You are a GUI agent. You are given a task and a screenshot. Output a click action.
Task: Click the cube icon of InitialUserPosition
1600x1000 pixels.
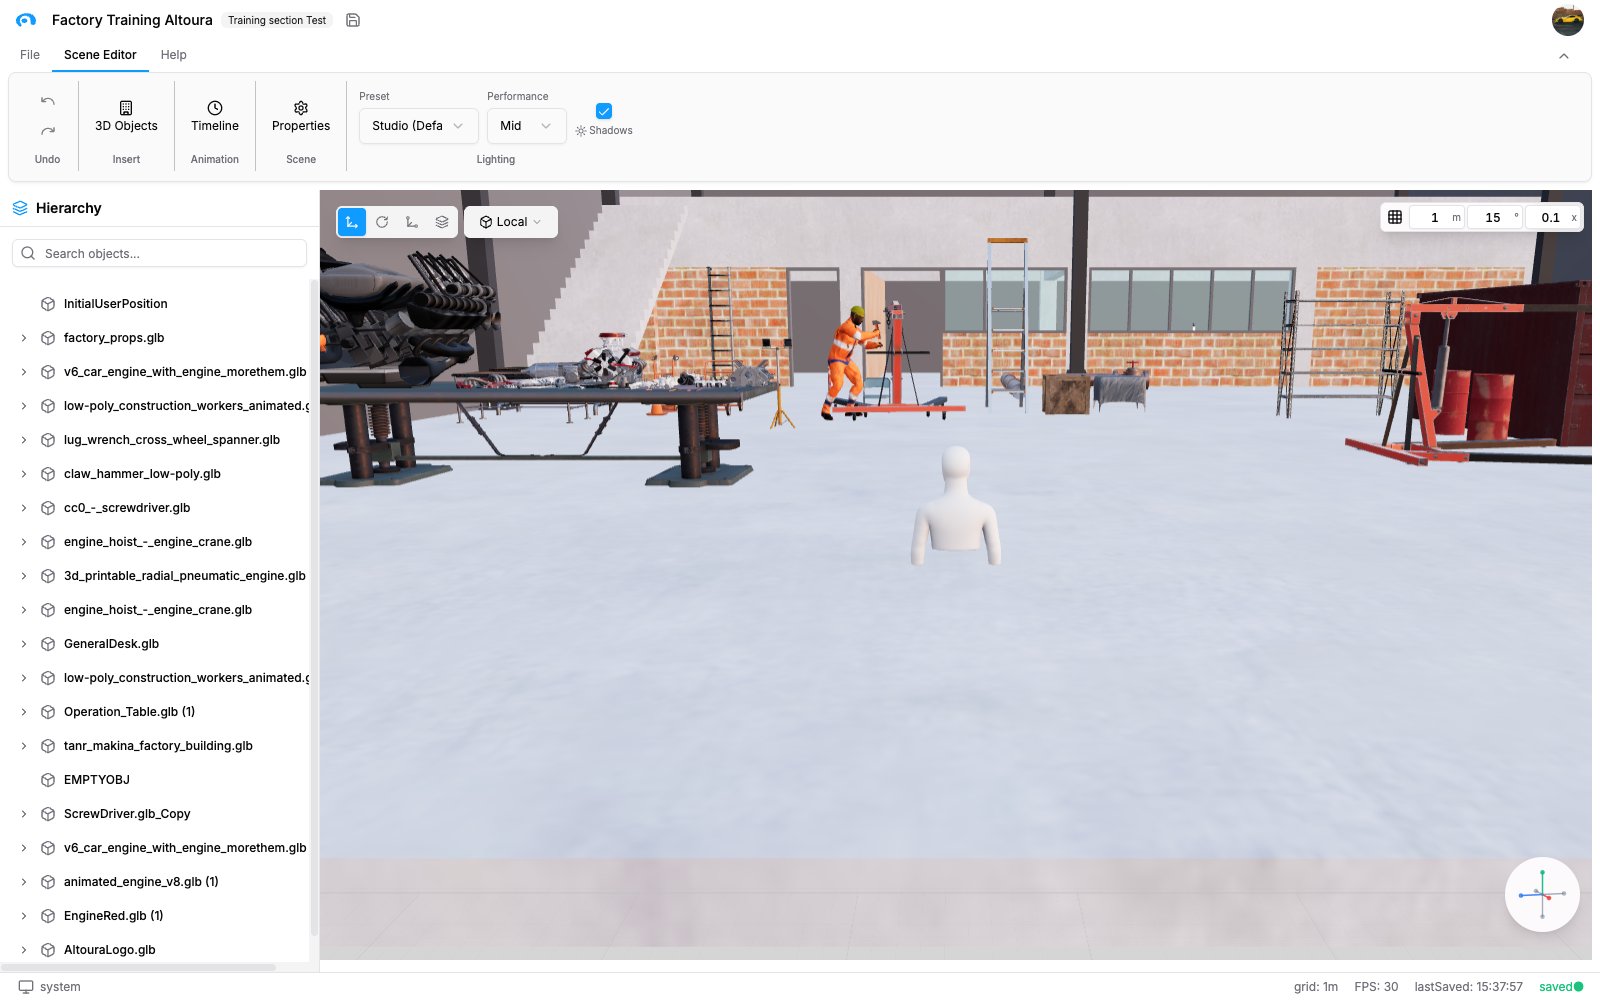click(x=48, y=304)
